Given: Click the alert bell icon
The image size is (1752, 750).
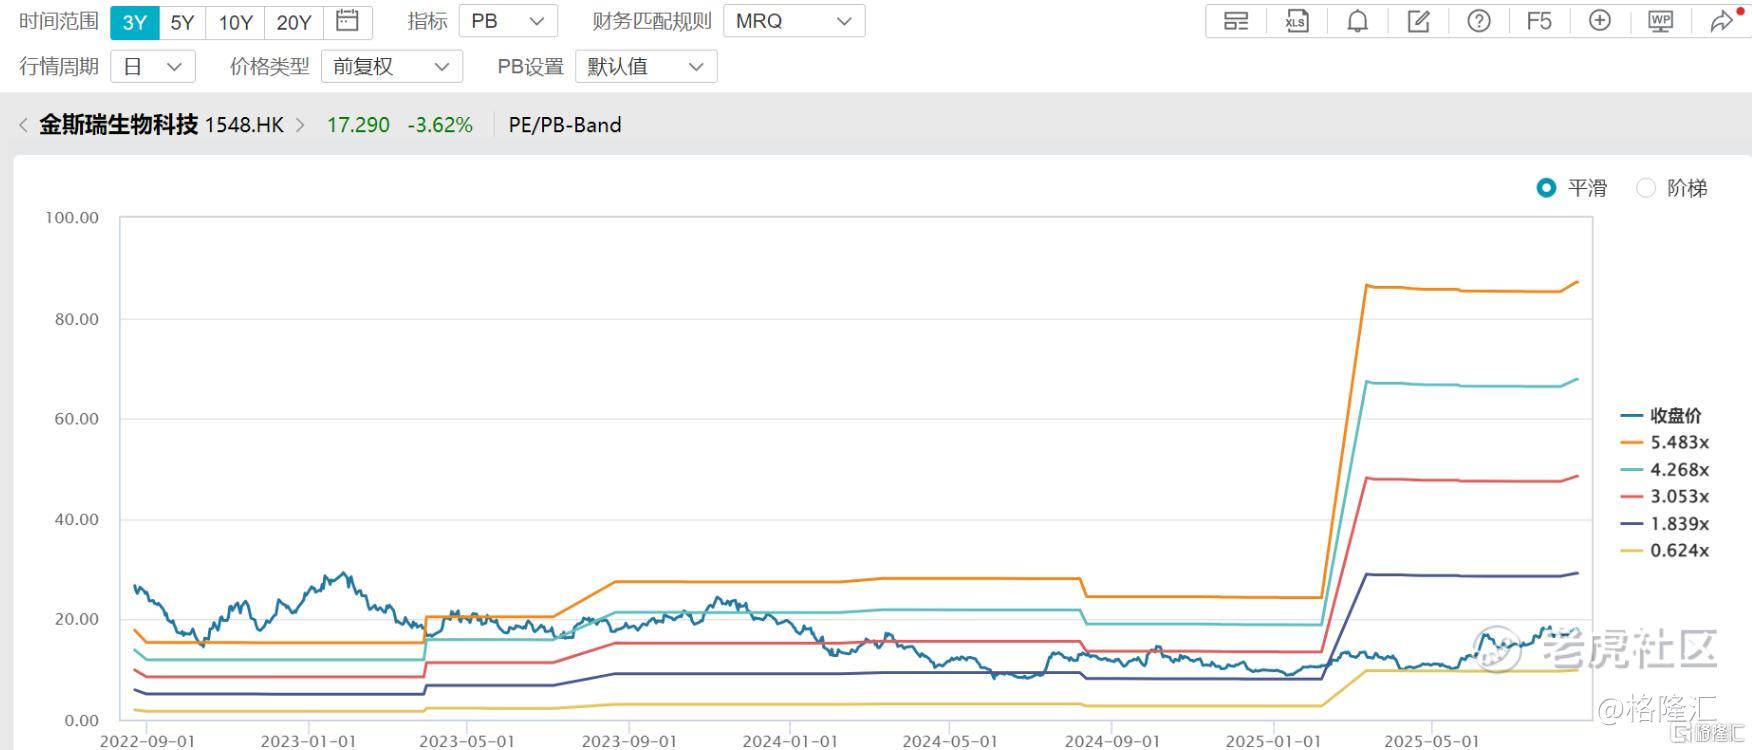Looking at the screenshot, I should click(x=1357, y=21).
